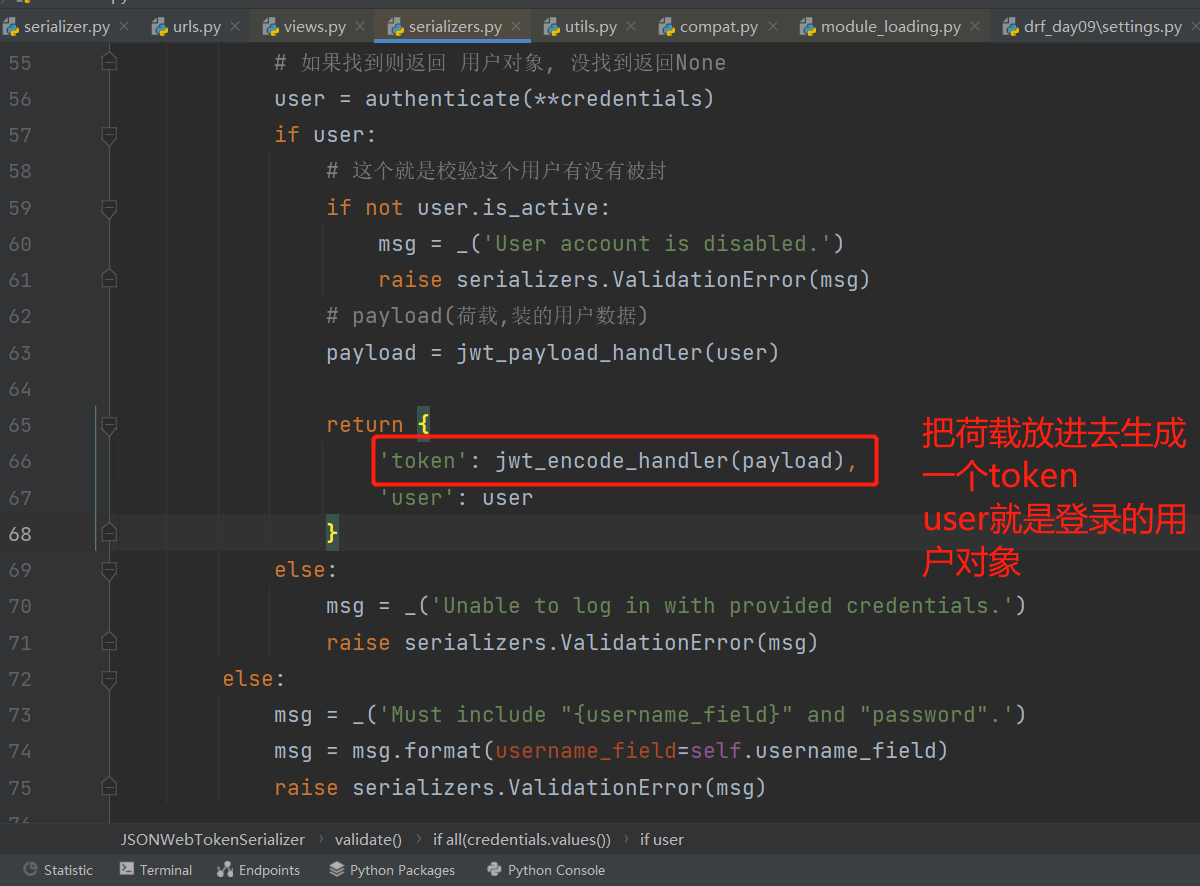Screen dimensions: 1200x886
Task: Click line number 66 in the gutter
Action: tap(20, 461)
